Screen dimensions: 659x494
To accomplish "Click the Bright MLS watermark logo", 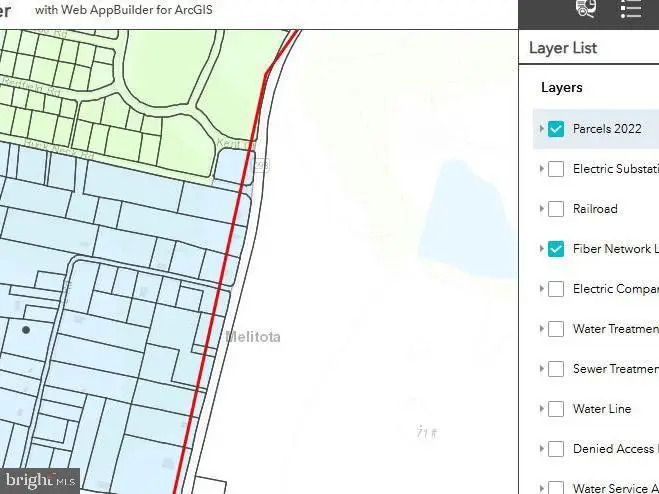I will coord(39,481).
